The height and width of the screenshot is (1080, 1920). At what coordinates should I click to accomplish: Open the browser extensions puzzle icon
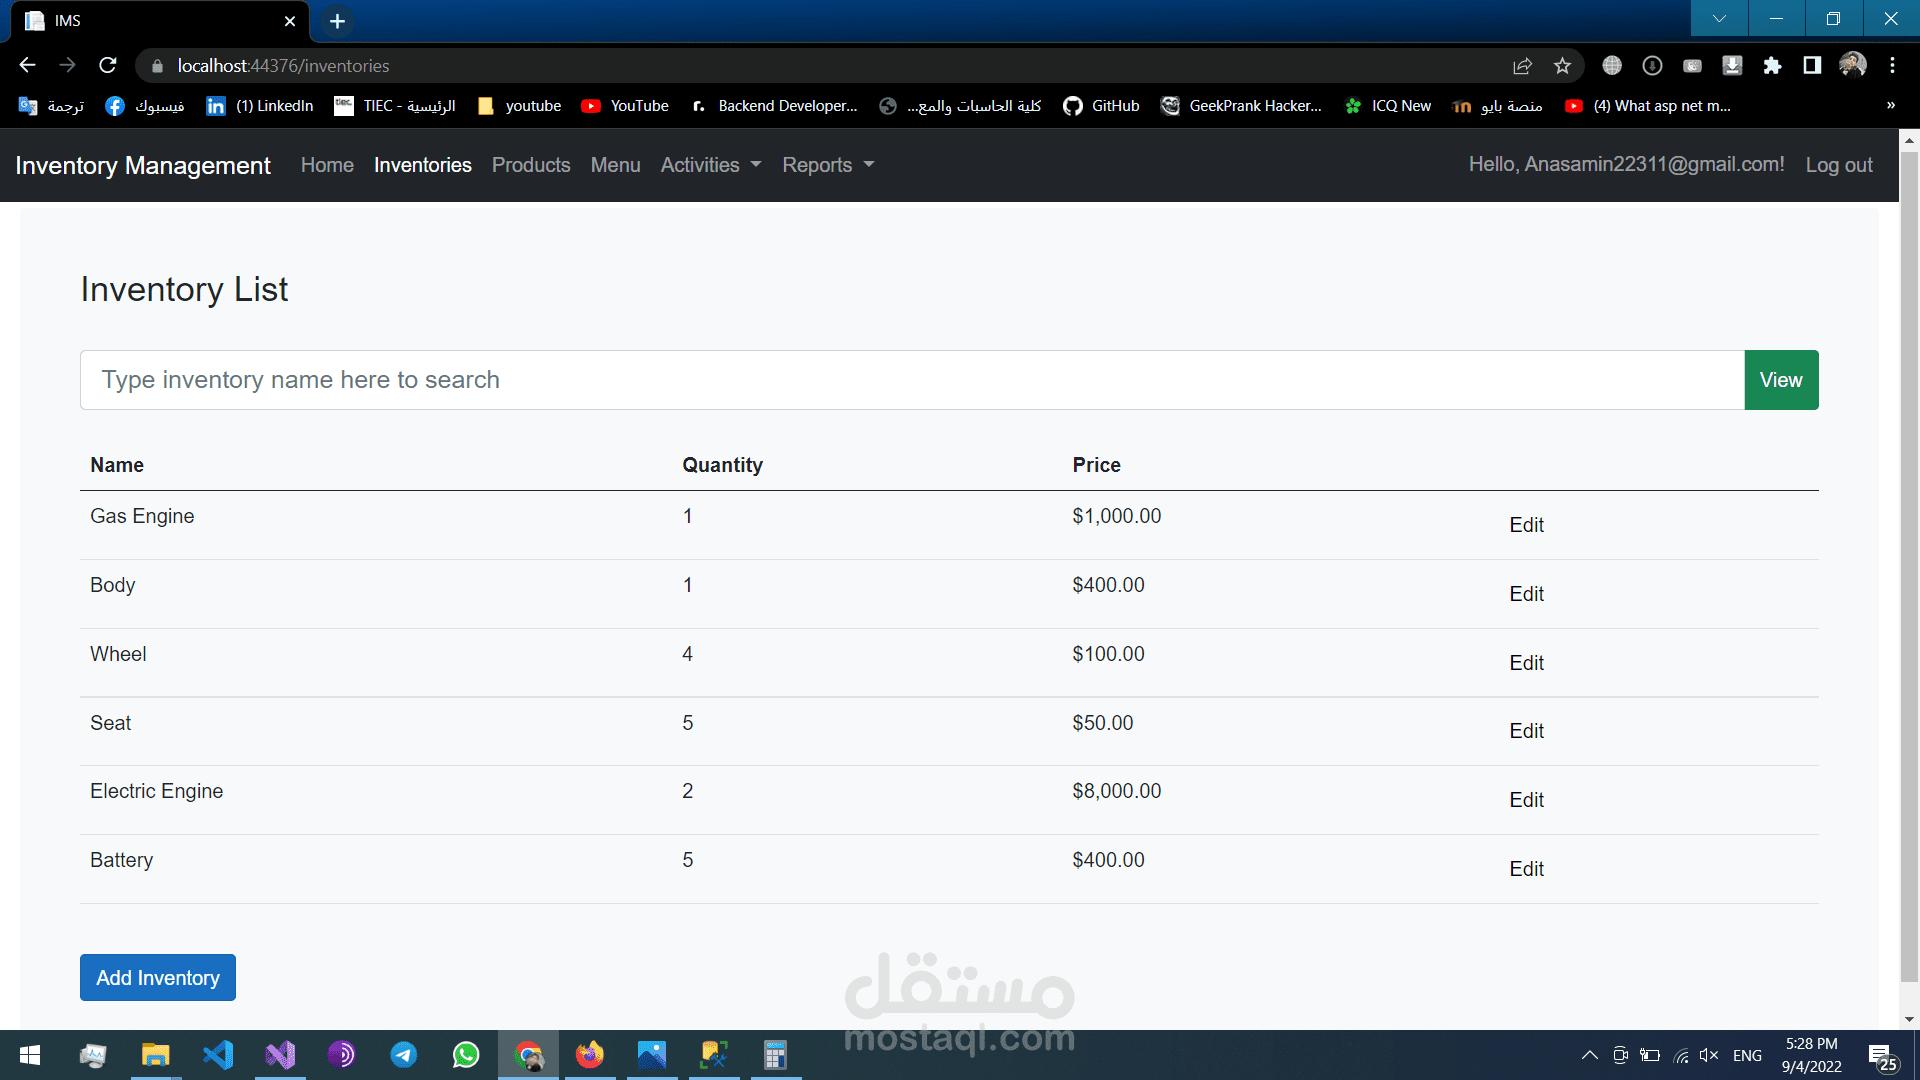coord(1773,65)
